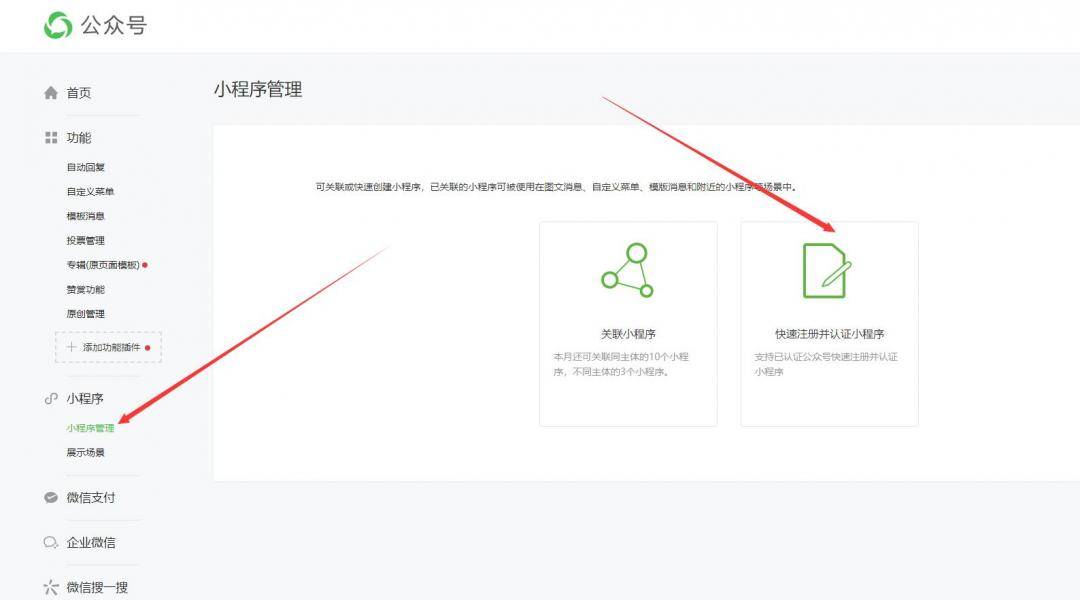Open 自动回复 in the sidebar
Image resolution: width=1080 pixels, height=600 pixels.
click(85, 167)
